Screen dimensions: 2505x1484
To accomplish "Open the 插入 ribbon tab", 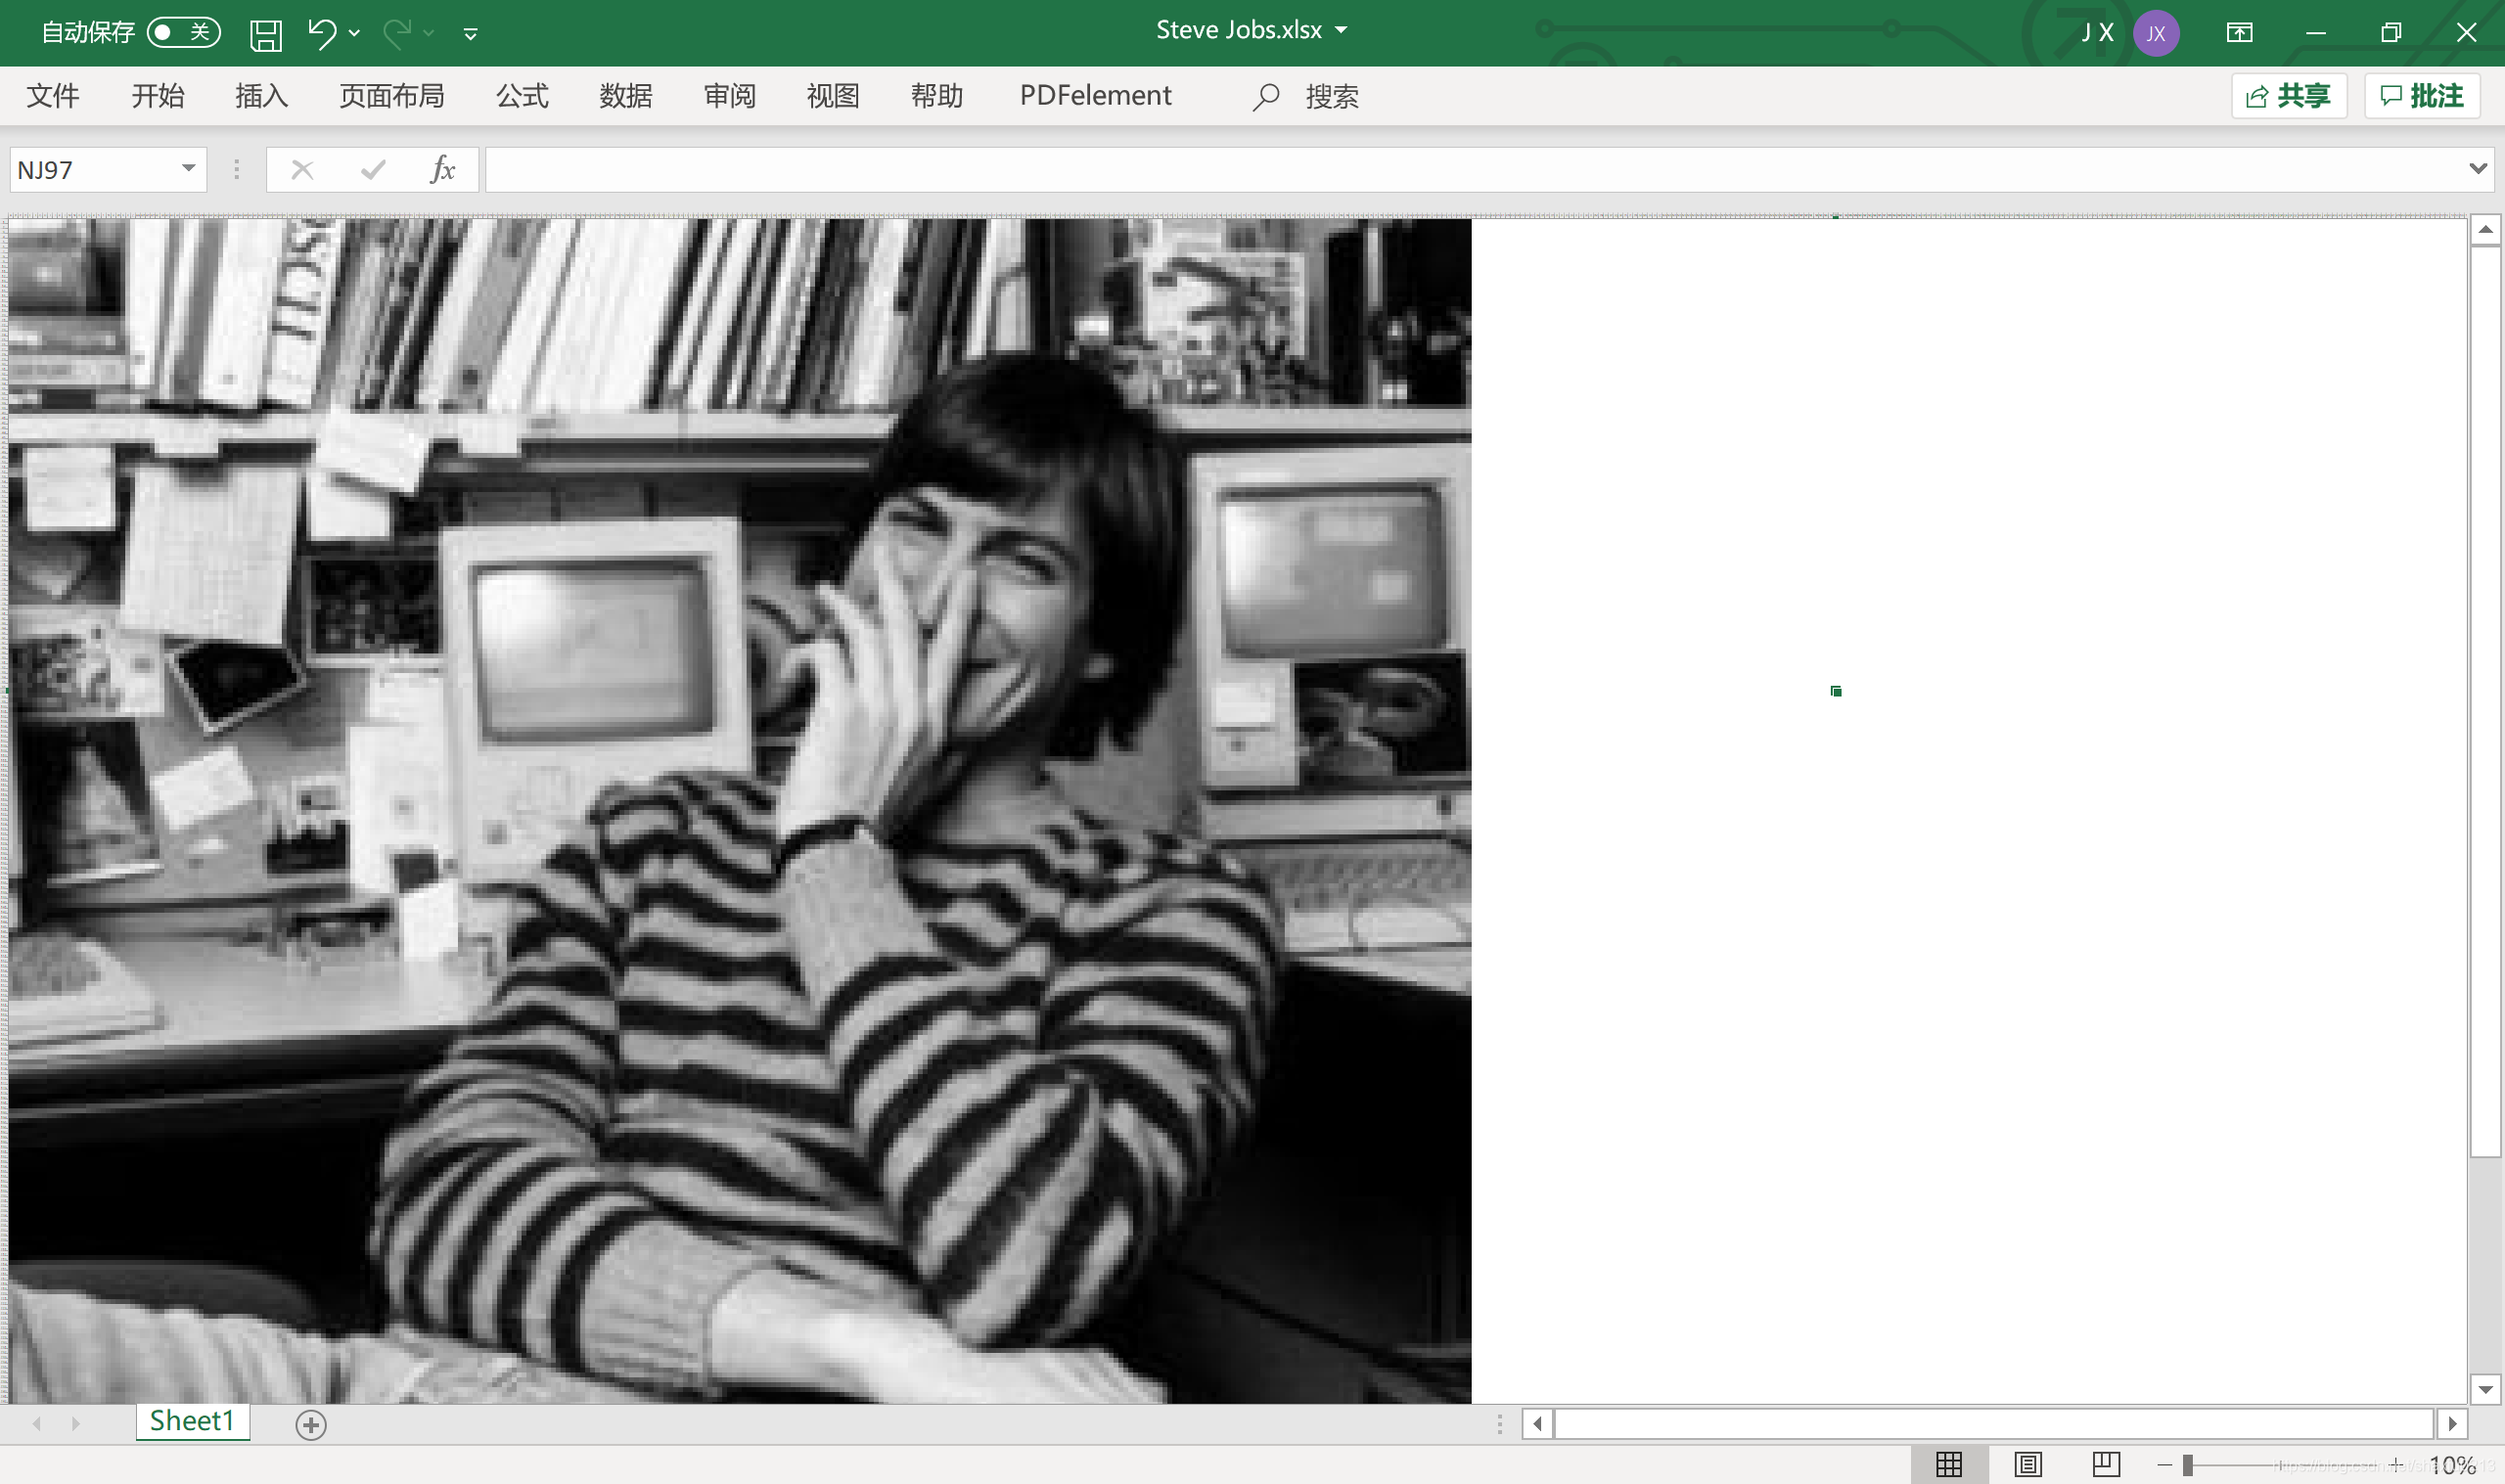I will (261, 96).
